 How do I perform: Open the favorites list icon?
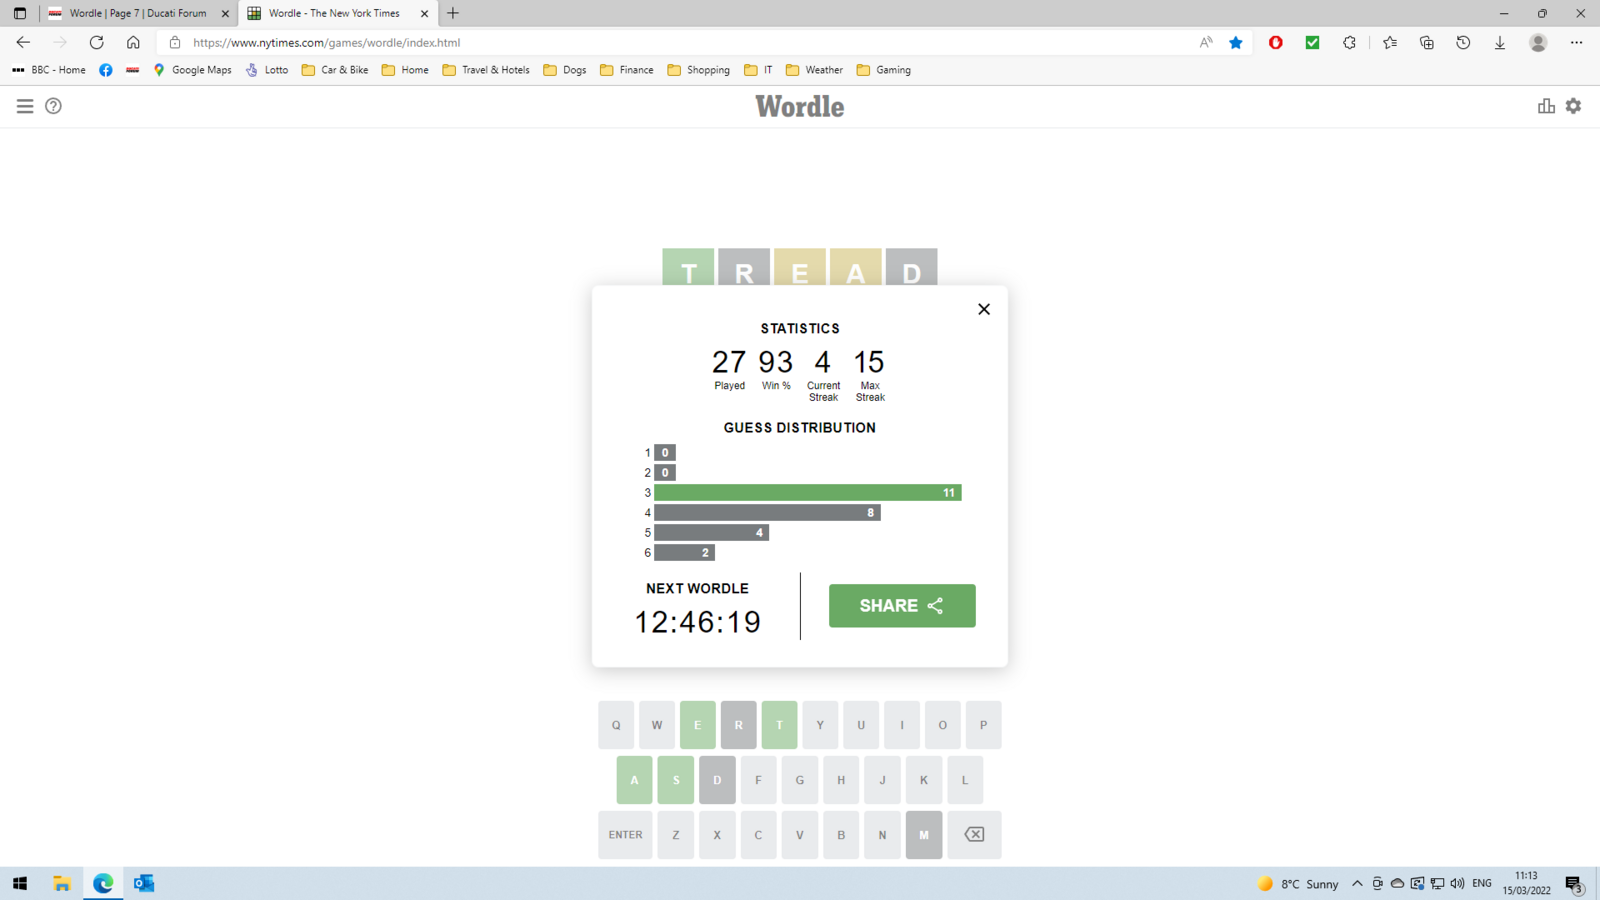[x=1390, y=42]
